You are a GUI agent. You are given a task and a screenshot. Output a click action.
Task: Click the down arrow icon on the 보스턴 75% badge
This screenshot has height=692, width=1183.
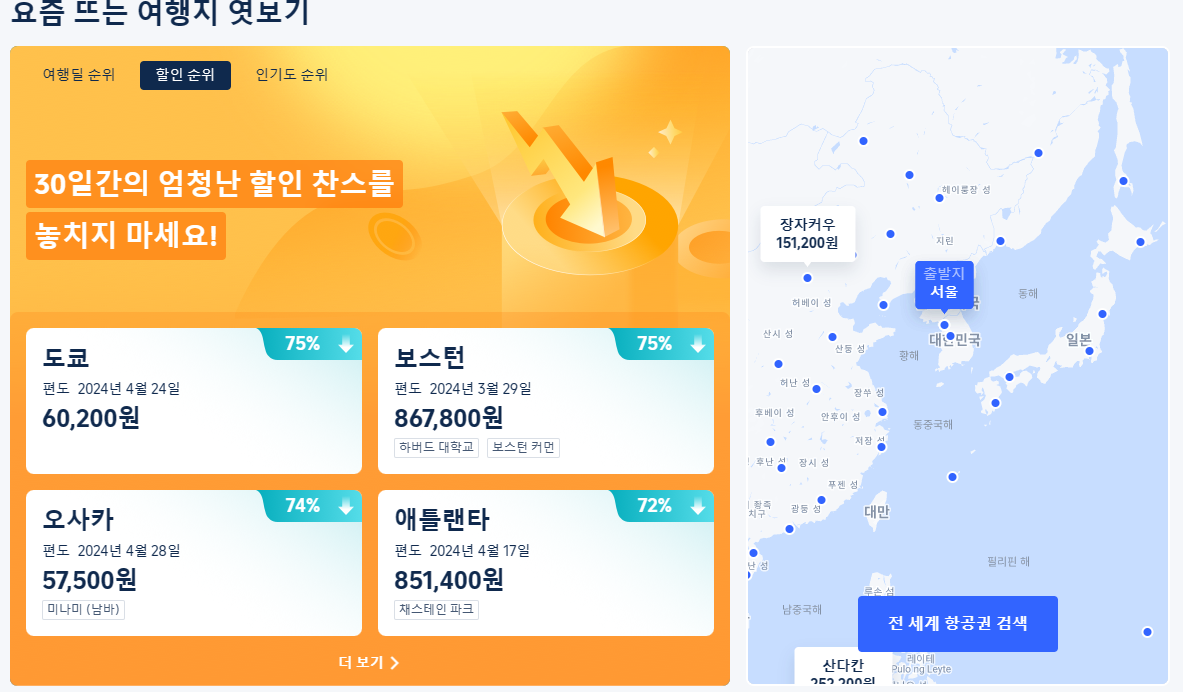pos(697,344)
